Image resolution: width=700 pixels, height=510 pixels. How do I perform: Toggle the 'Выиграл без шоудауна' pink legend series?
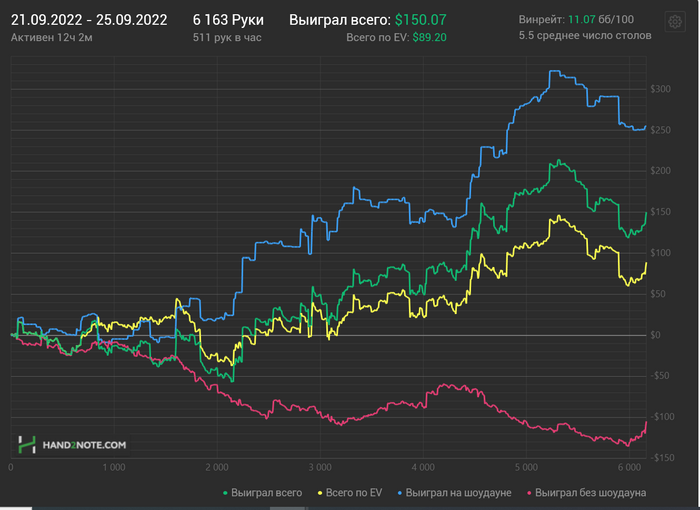586,493
